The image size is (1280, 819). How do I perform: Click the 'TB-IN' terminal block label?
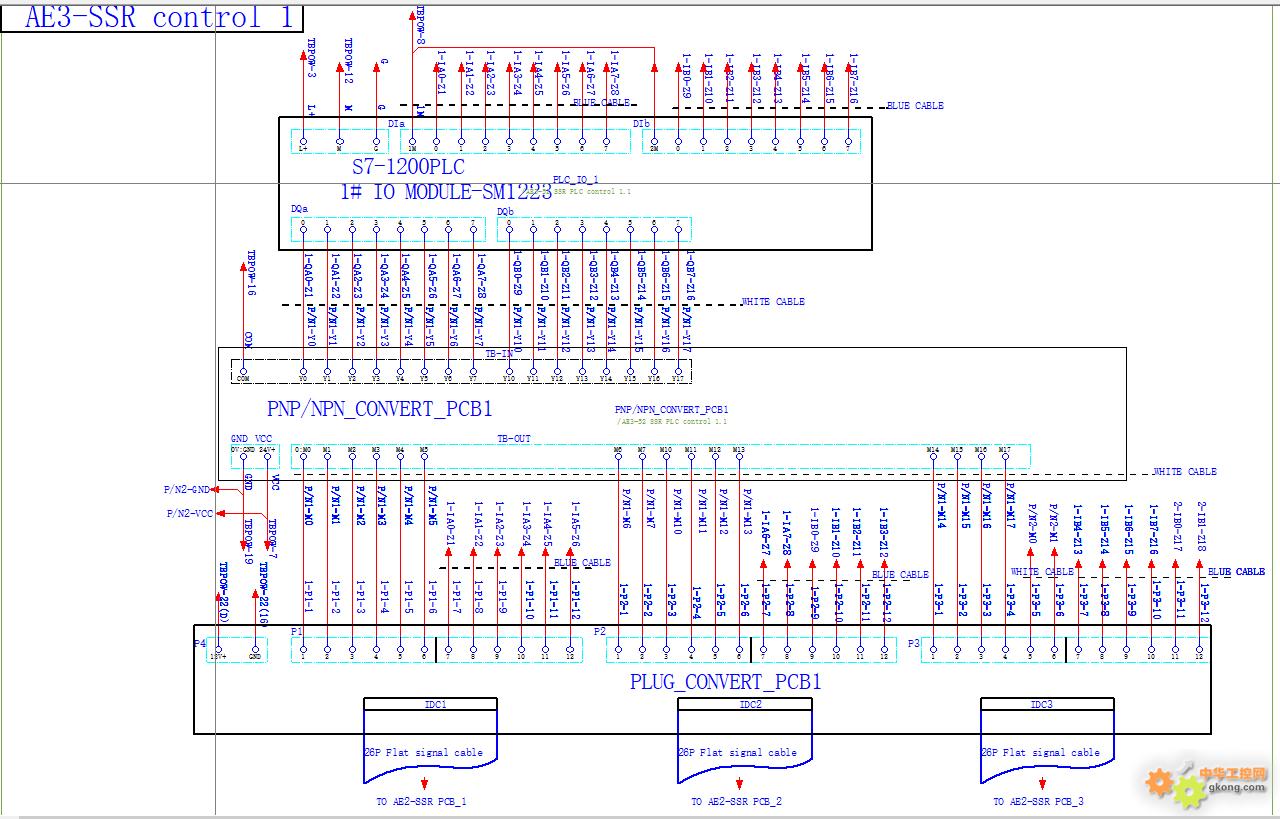click(x=499, y=354)
